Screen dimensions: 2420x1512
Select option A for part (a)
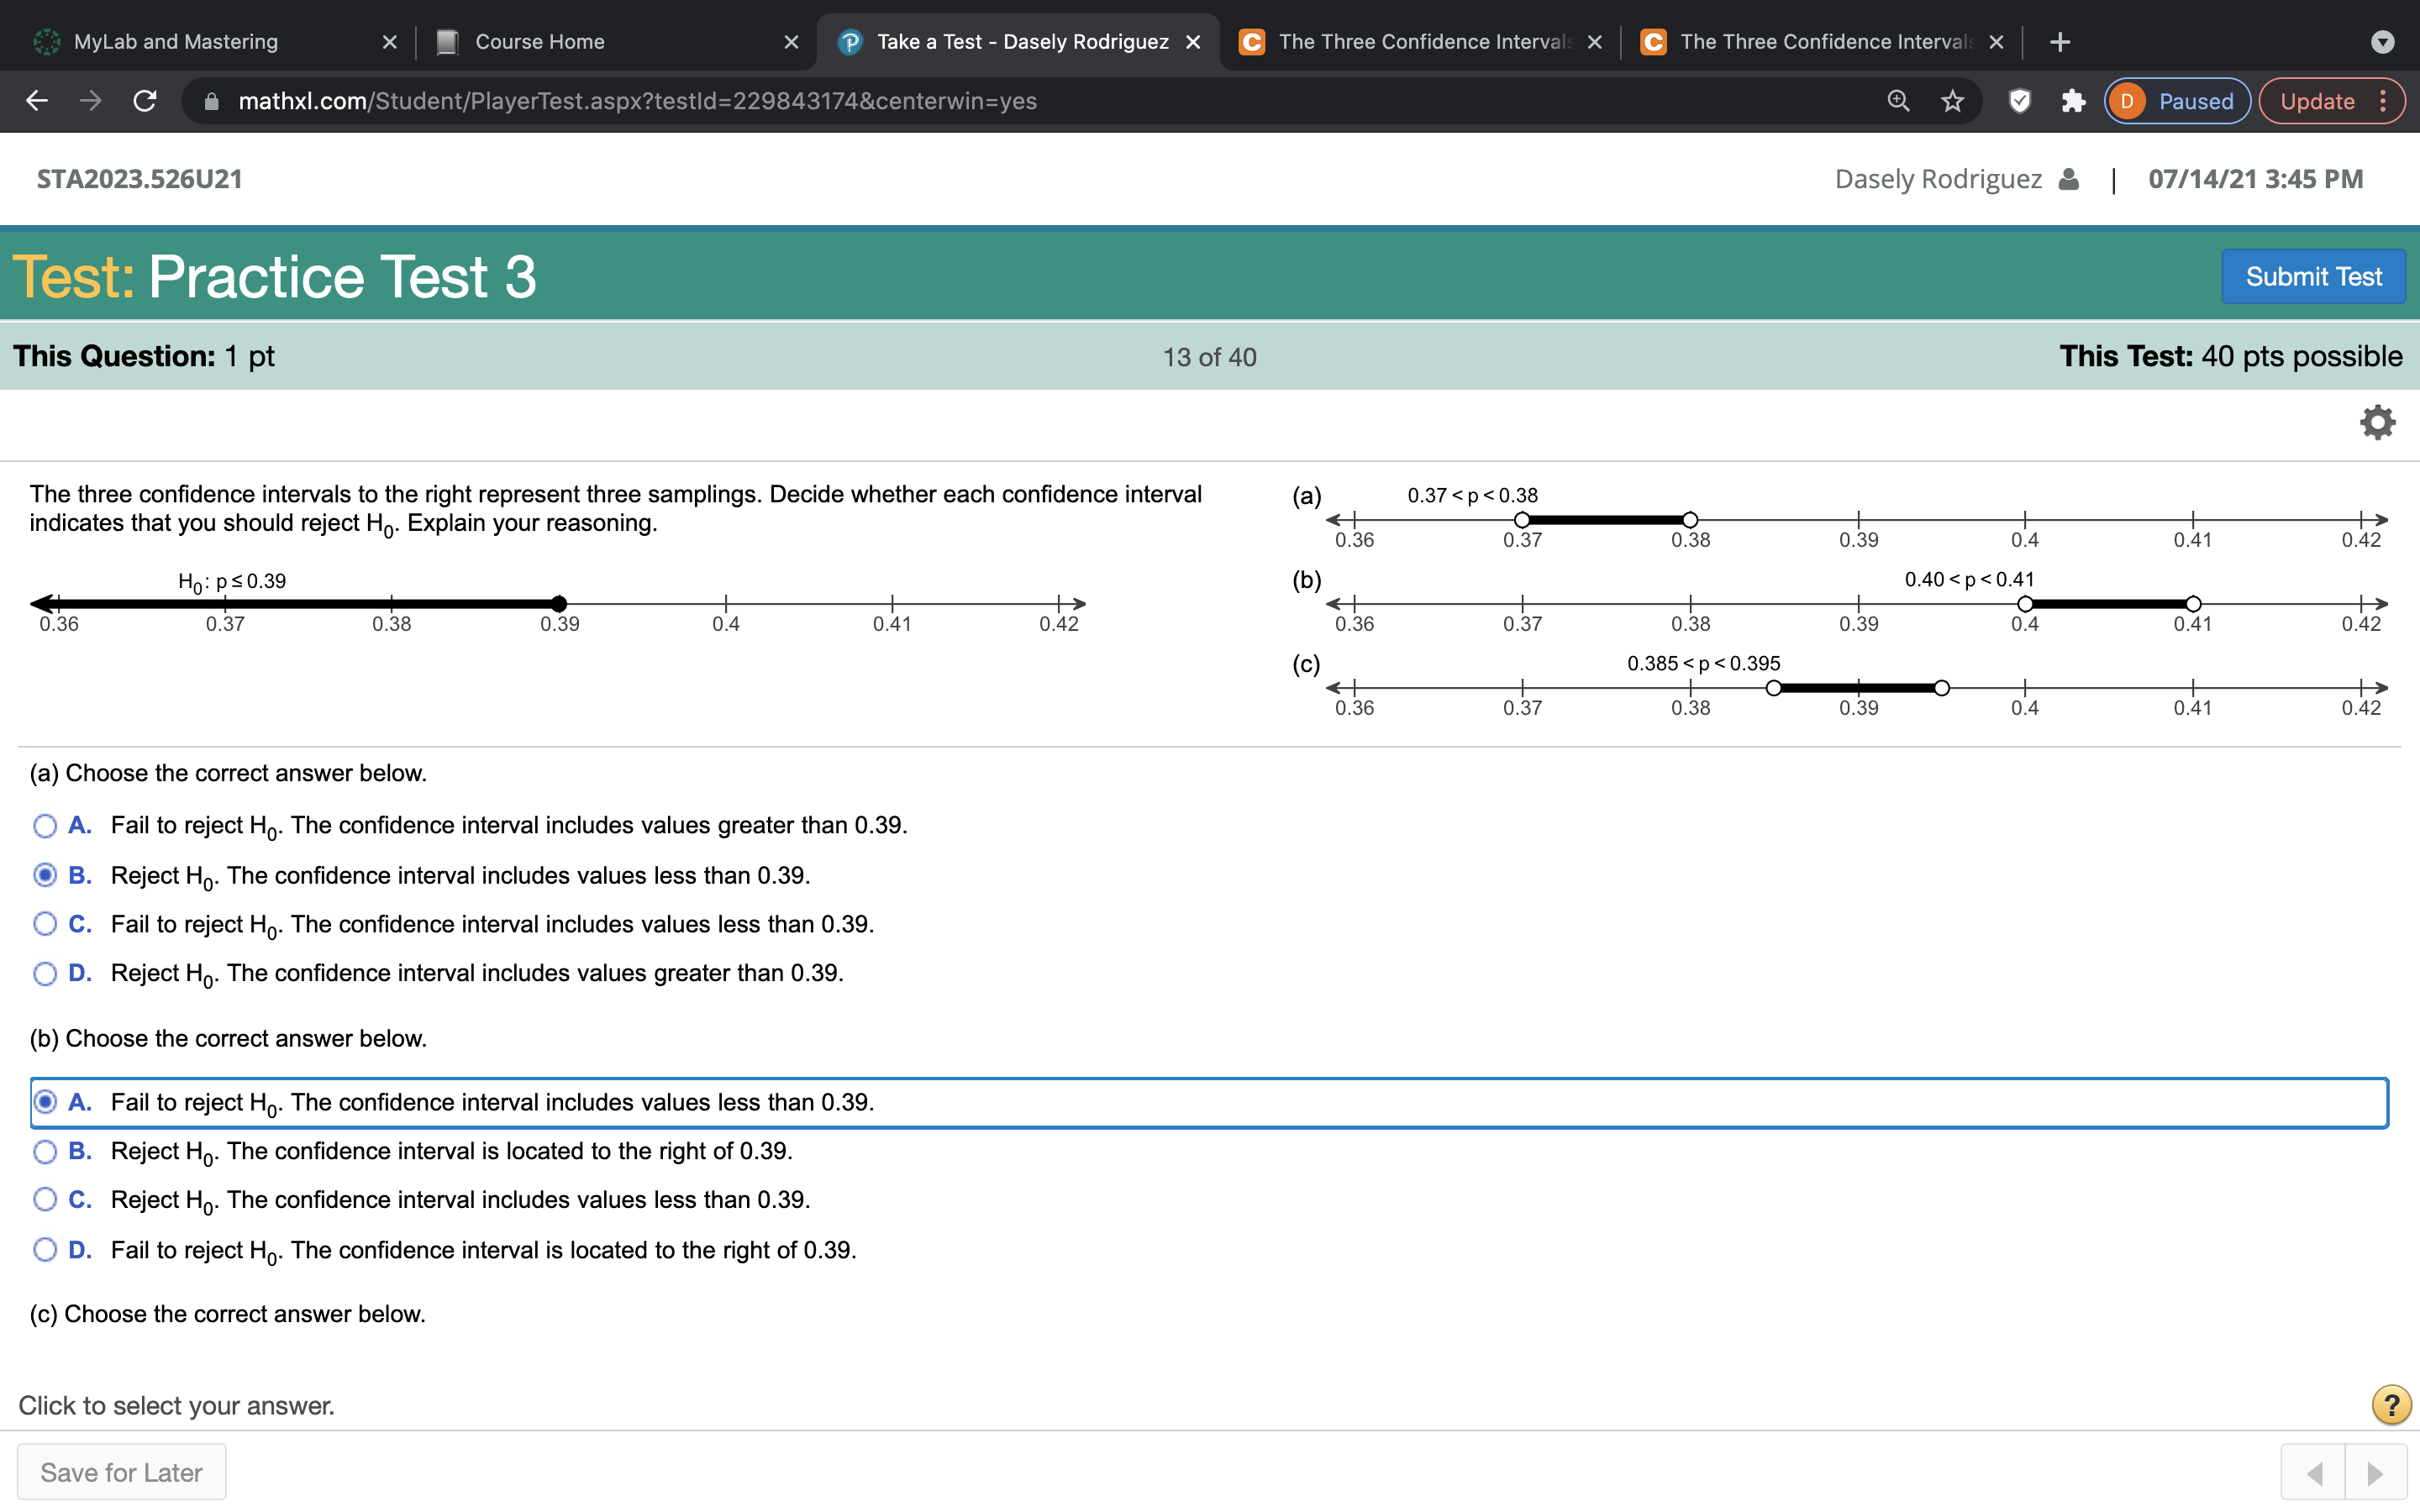tap(45, 826)
